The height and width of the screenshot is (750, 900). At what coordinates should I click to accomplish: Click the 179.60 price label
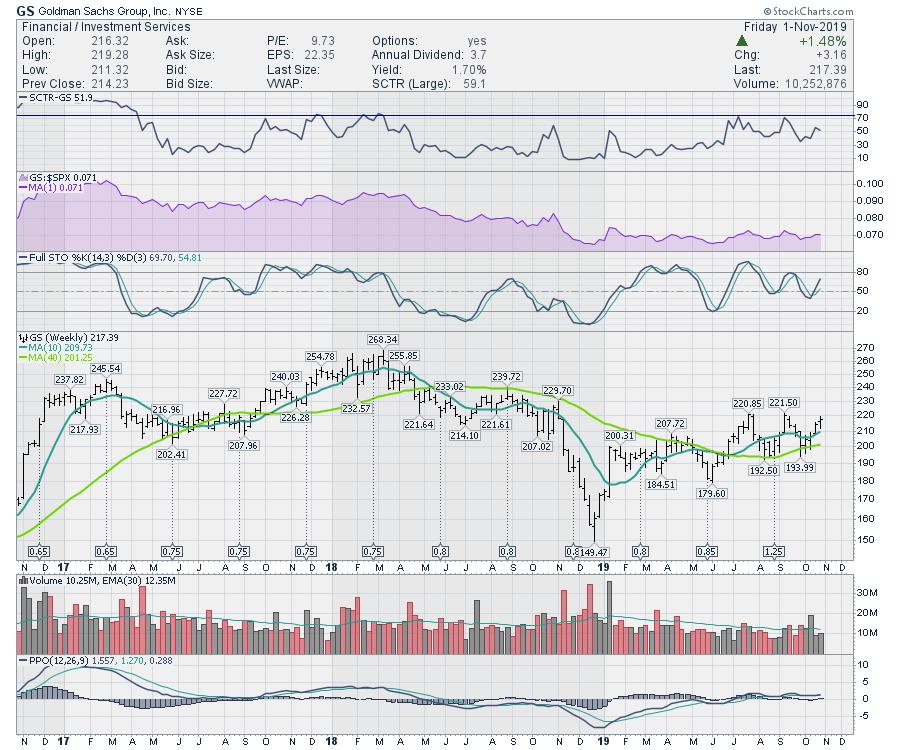coord(712,493)
